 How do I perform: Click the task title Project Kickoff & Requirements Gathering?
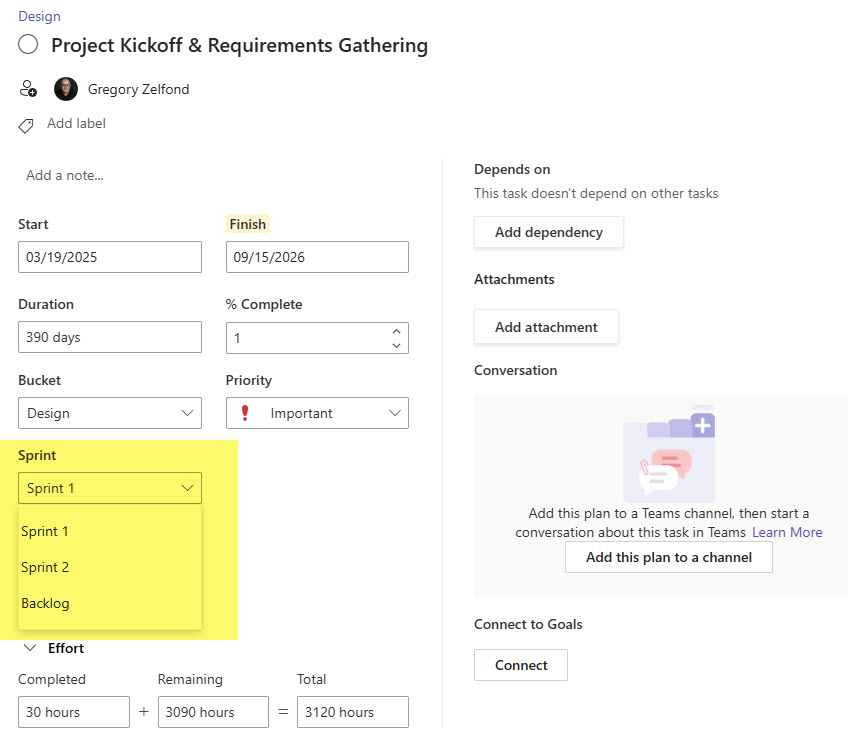pos(240,45)
